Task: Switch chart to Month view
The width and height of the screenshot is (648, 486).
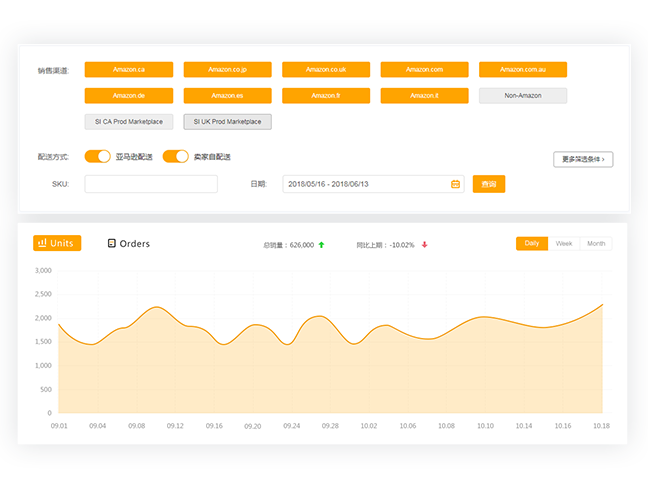Action: pyautogui.click(x=596, y=243)
